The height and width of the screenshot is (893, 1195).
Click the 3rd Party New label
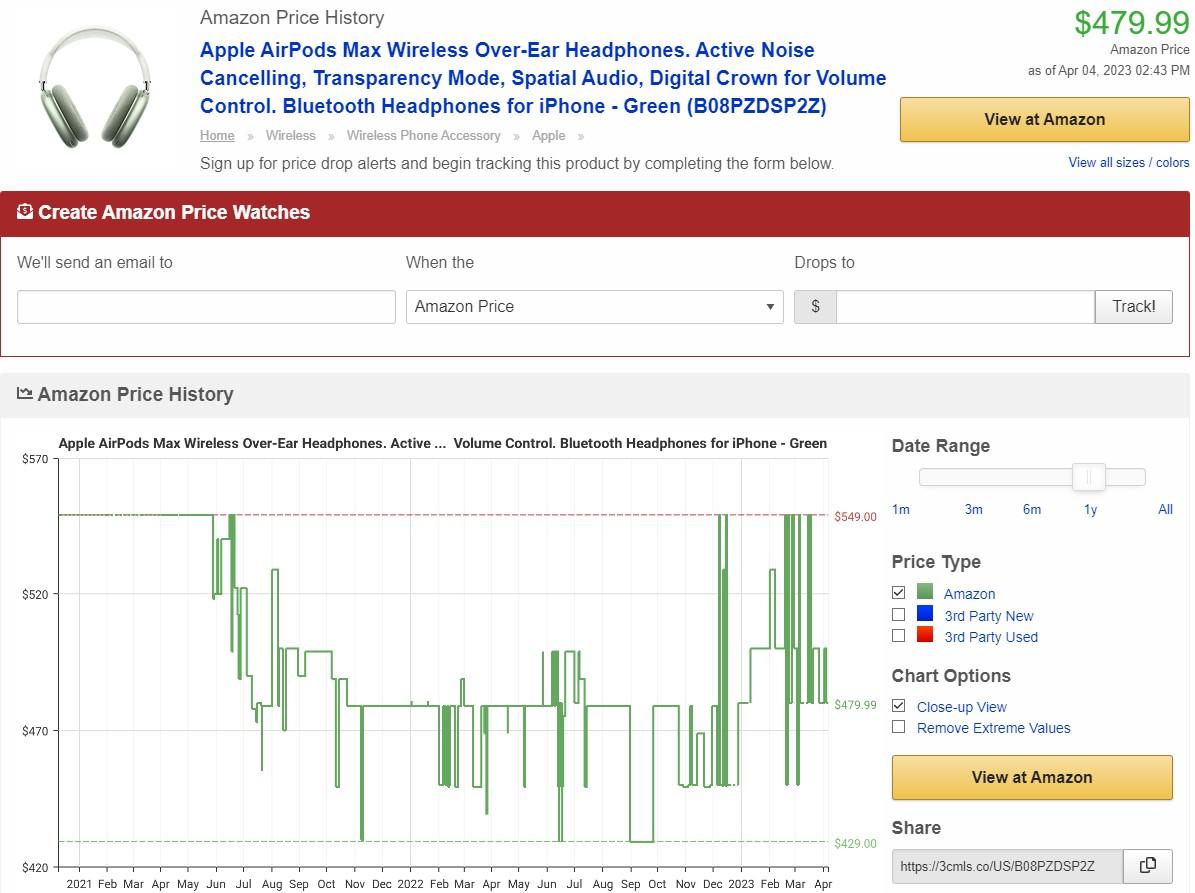989,616
